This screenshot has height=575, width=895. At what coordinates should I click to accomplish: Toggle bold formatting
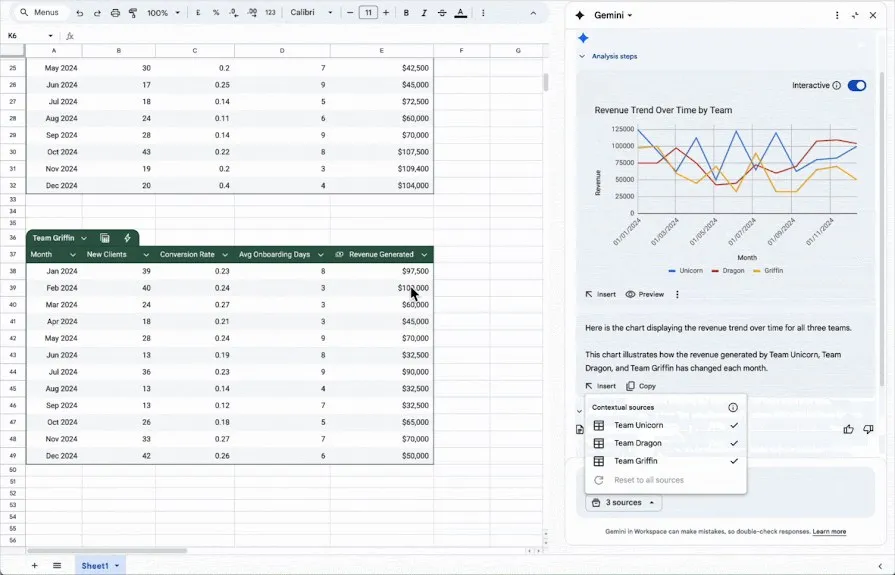406,13
